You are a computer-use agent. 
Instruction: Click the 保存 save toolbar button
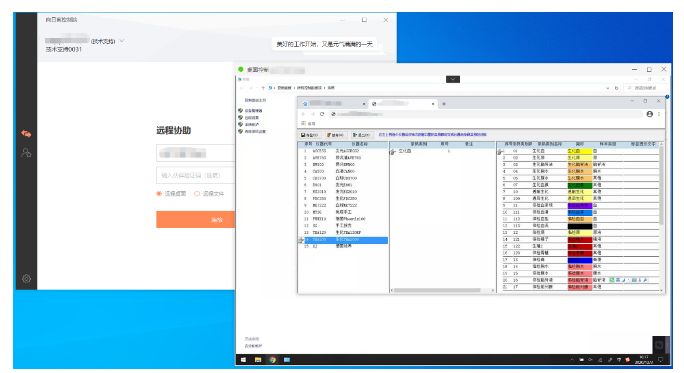tap(310, 135)
